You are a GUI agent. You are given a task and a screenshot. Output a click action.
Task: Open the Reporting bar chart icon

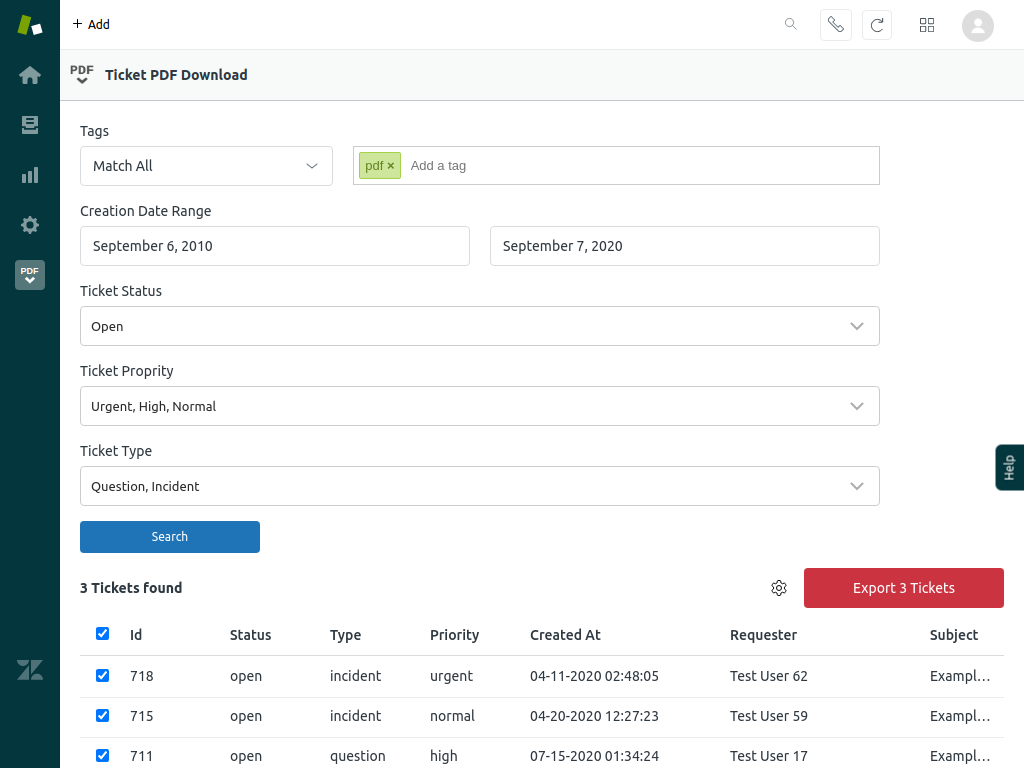click(x=30, y=175)
